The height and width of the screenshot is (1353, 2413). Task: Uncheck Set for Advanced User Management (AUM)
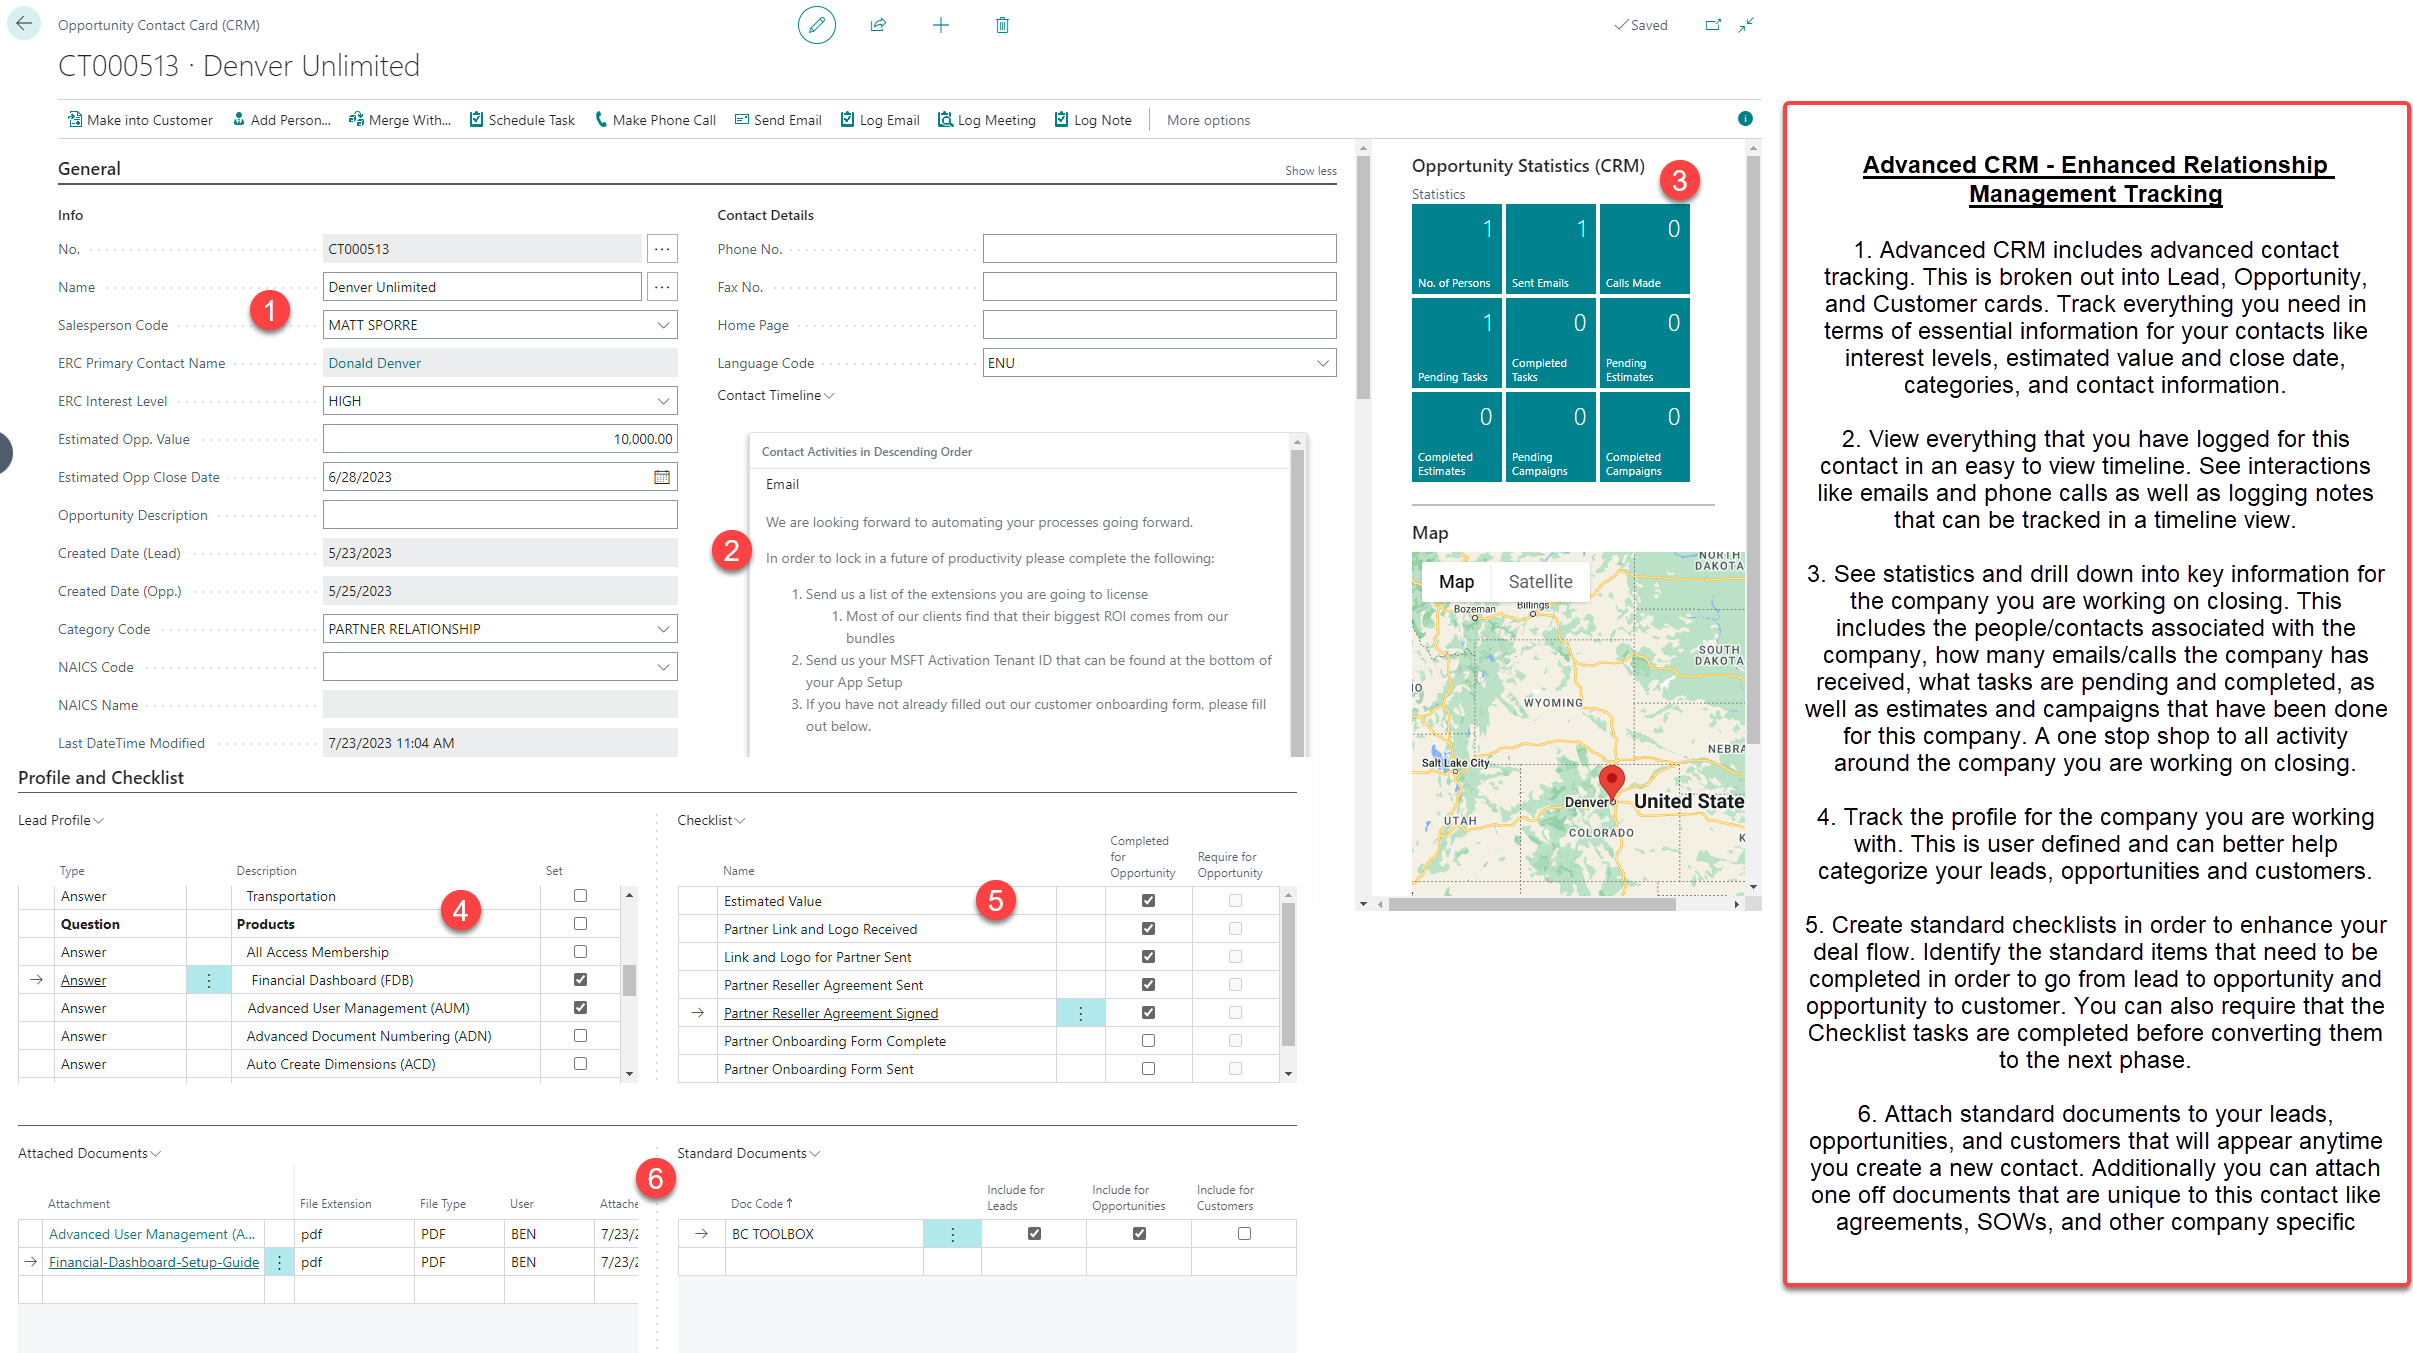[580, 1008]
